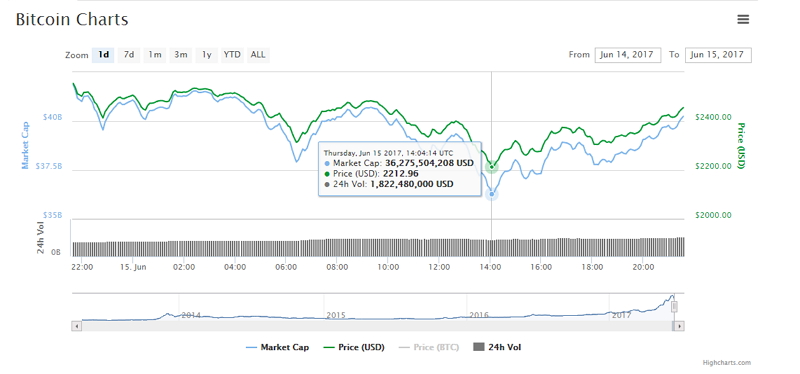
Task: Toggle the Price (USD) series in legend
Action: (354, 347)
